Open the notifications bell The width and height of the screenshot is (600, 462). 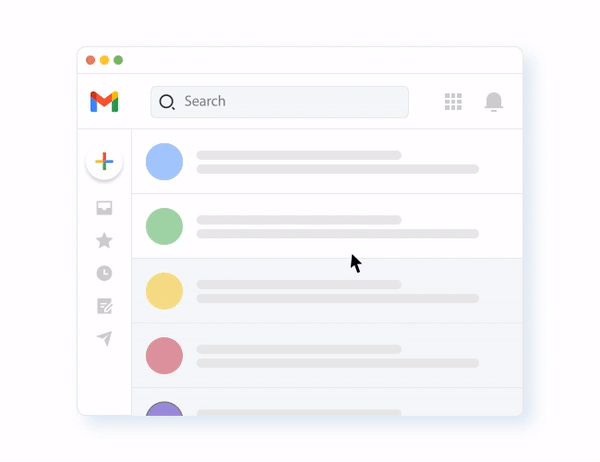[x=494, y=102]
